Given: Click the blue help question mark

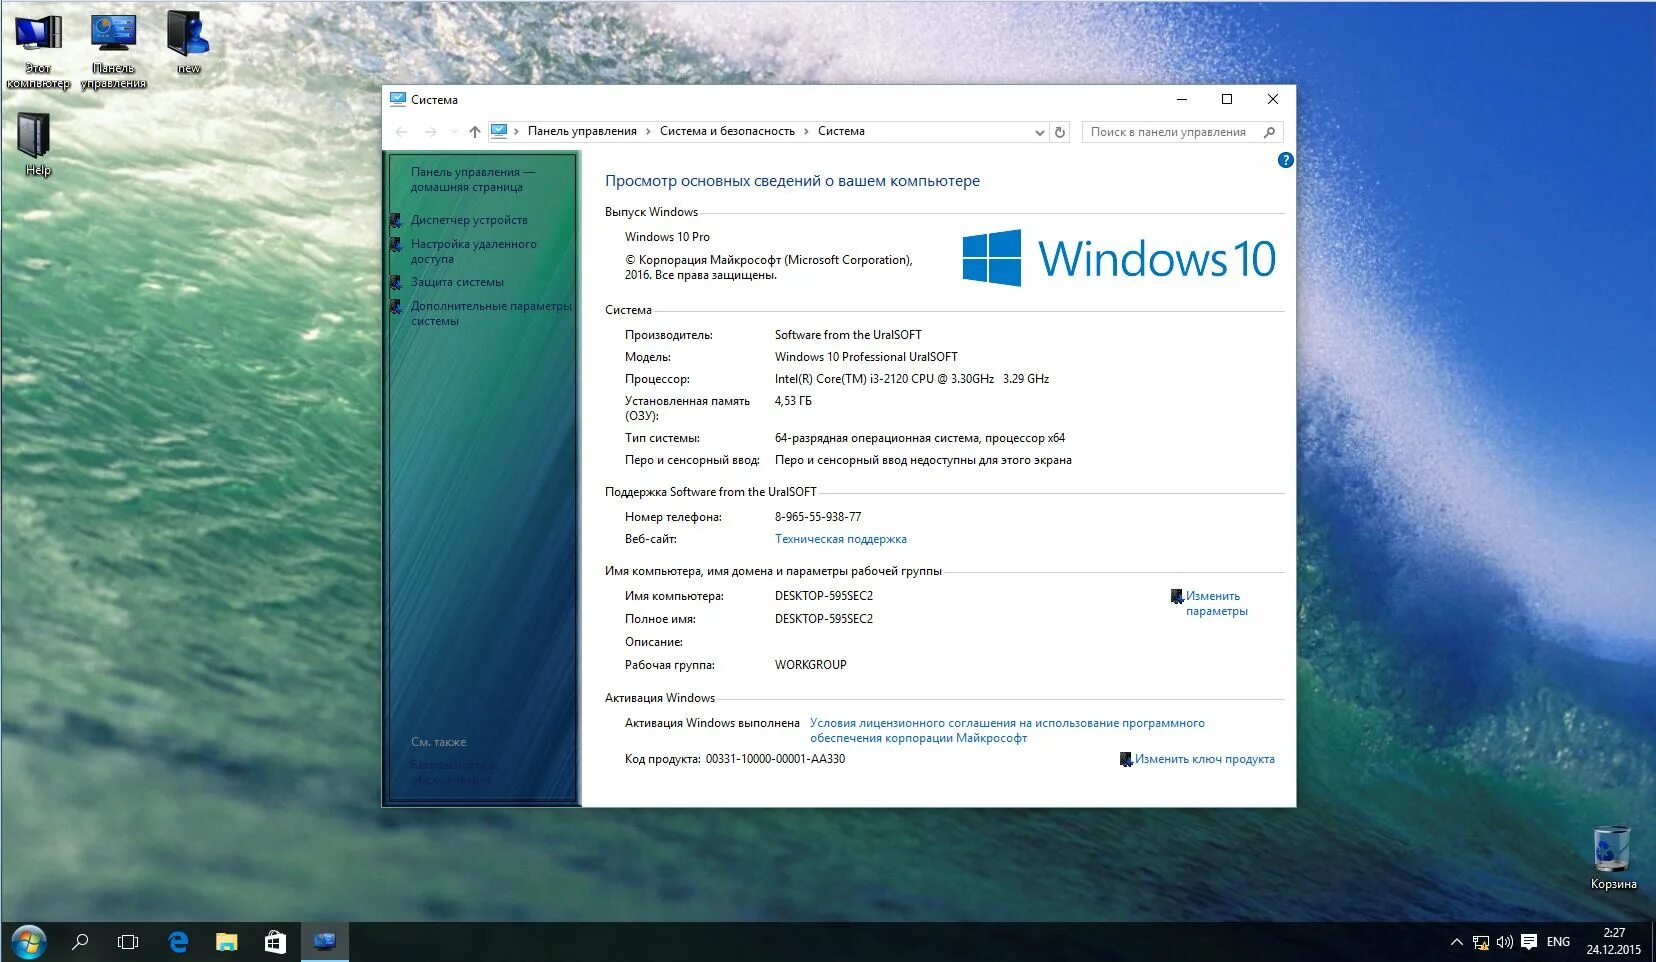Looking at the screenshot, I should (x=1286, y=160).
